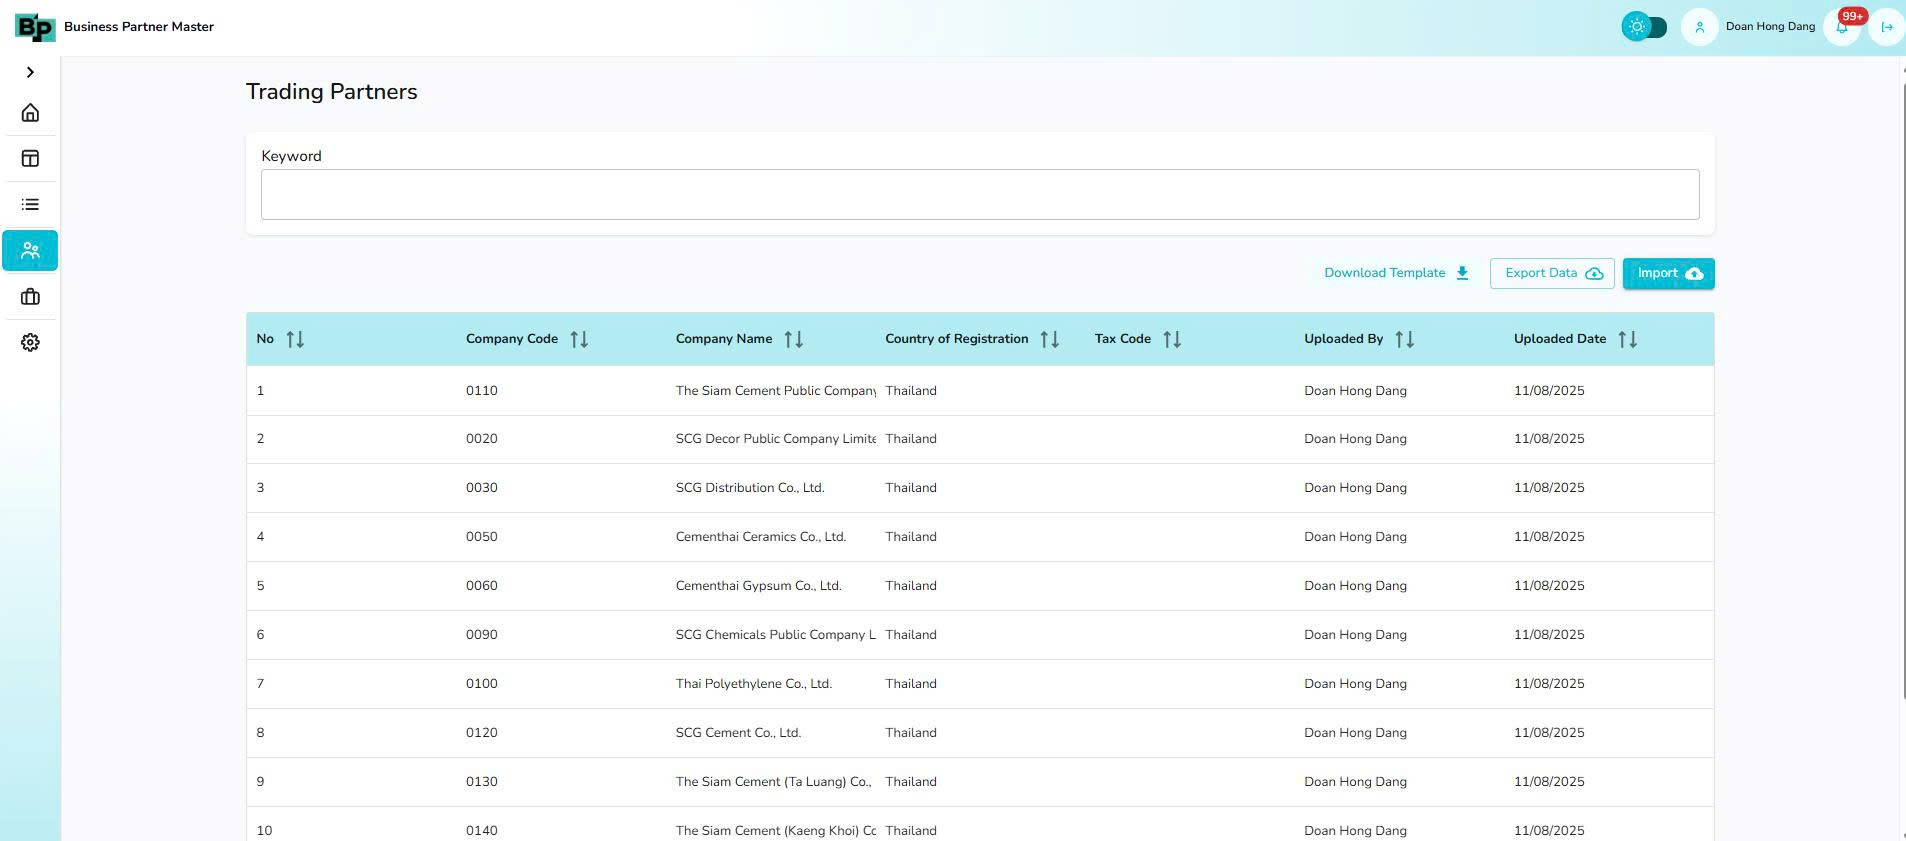Sort table by Company Code column
The image size is (1906, 841).
(x=579, y=340)
